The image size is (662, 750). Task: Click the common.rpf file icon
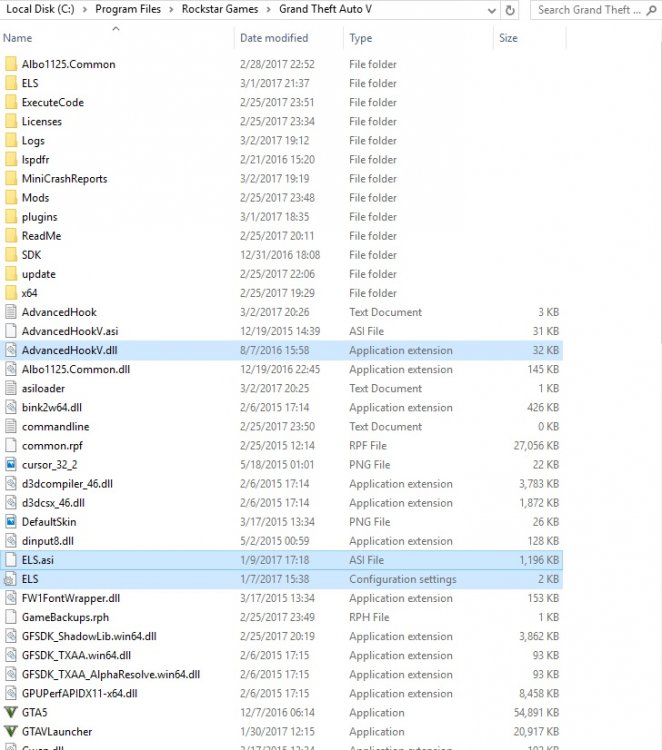tap(11, 445)
